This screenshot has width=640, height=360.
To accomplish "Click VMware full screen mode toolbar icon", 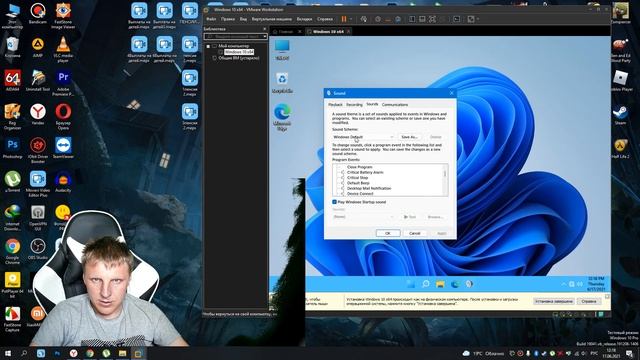I will click(x=432, y=19).
